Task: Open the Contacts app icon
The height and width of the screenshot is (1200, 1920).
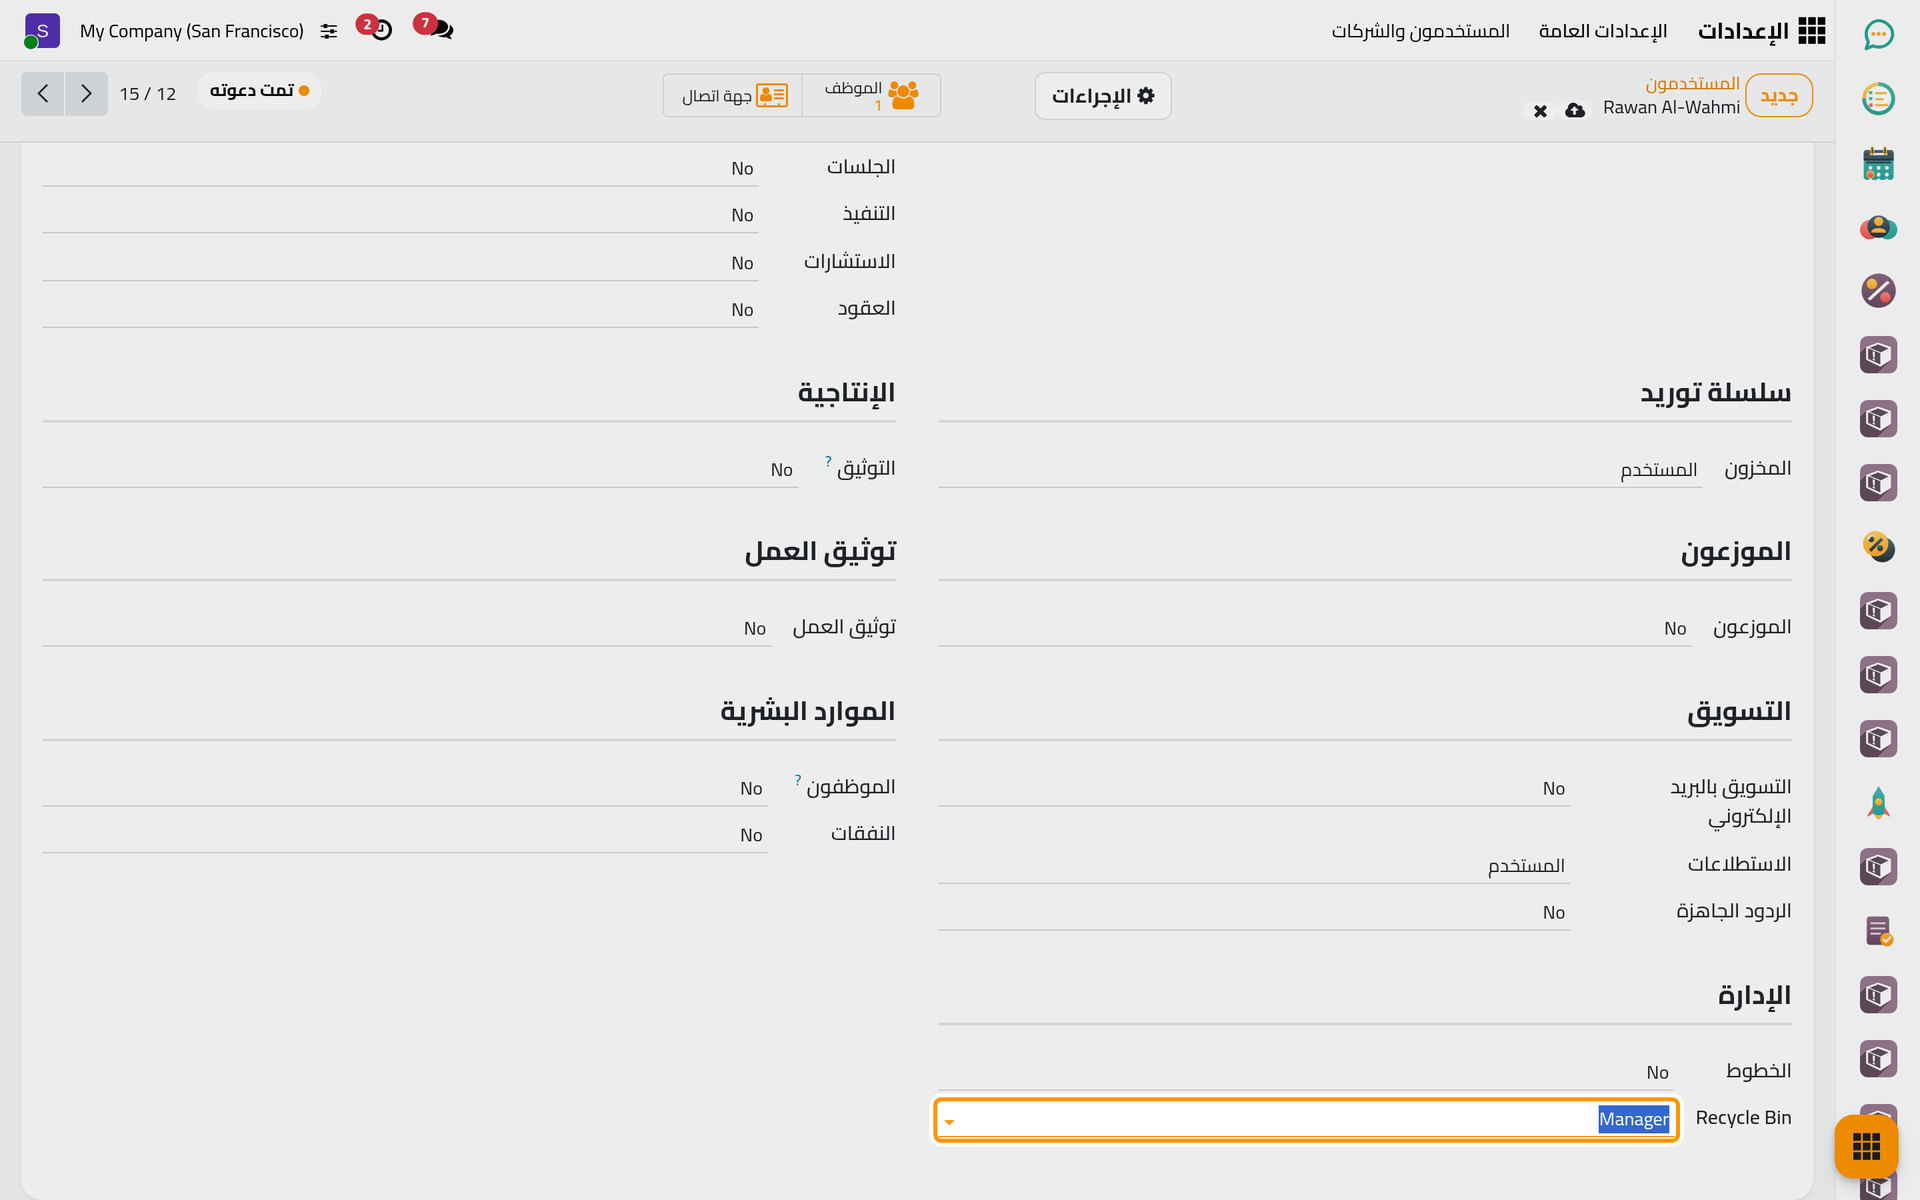Action: click(1878, 227)
